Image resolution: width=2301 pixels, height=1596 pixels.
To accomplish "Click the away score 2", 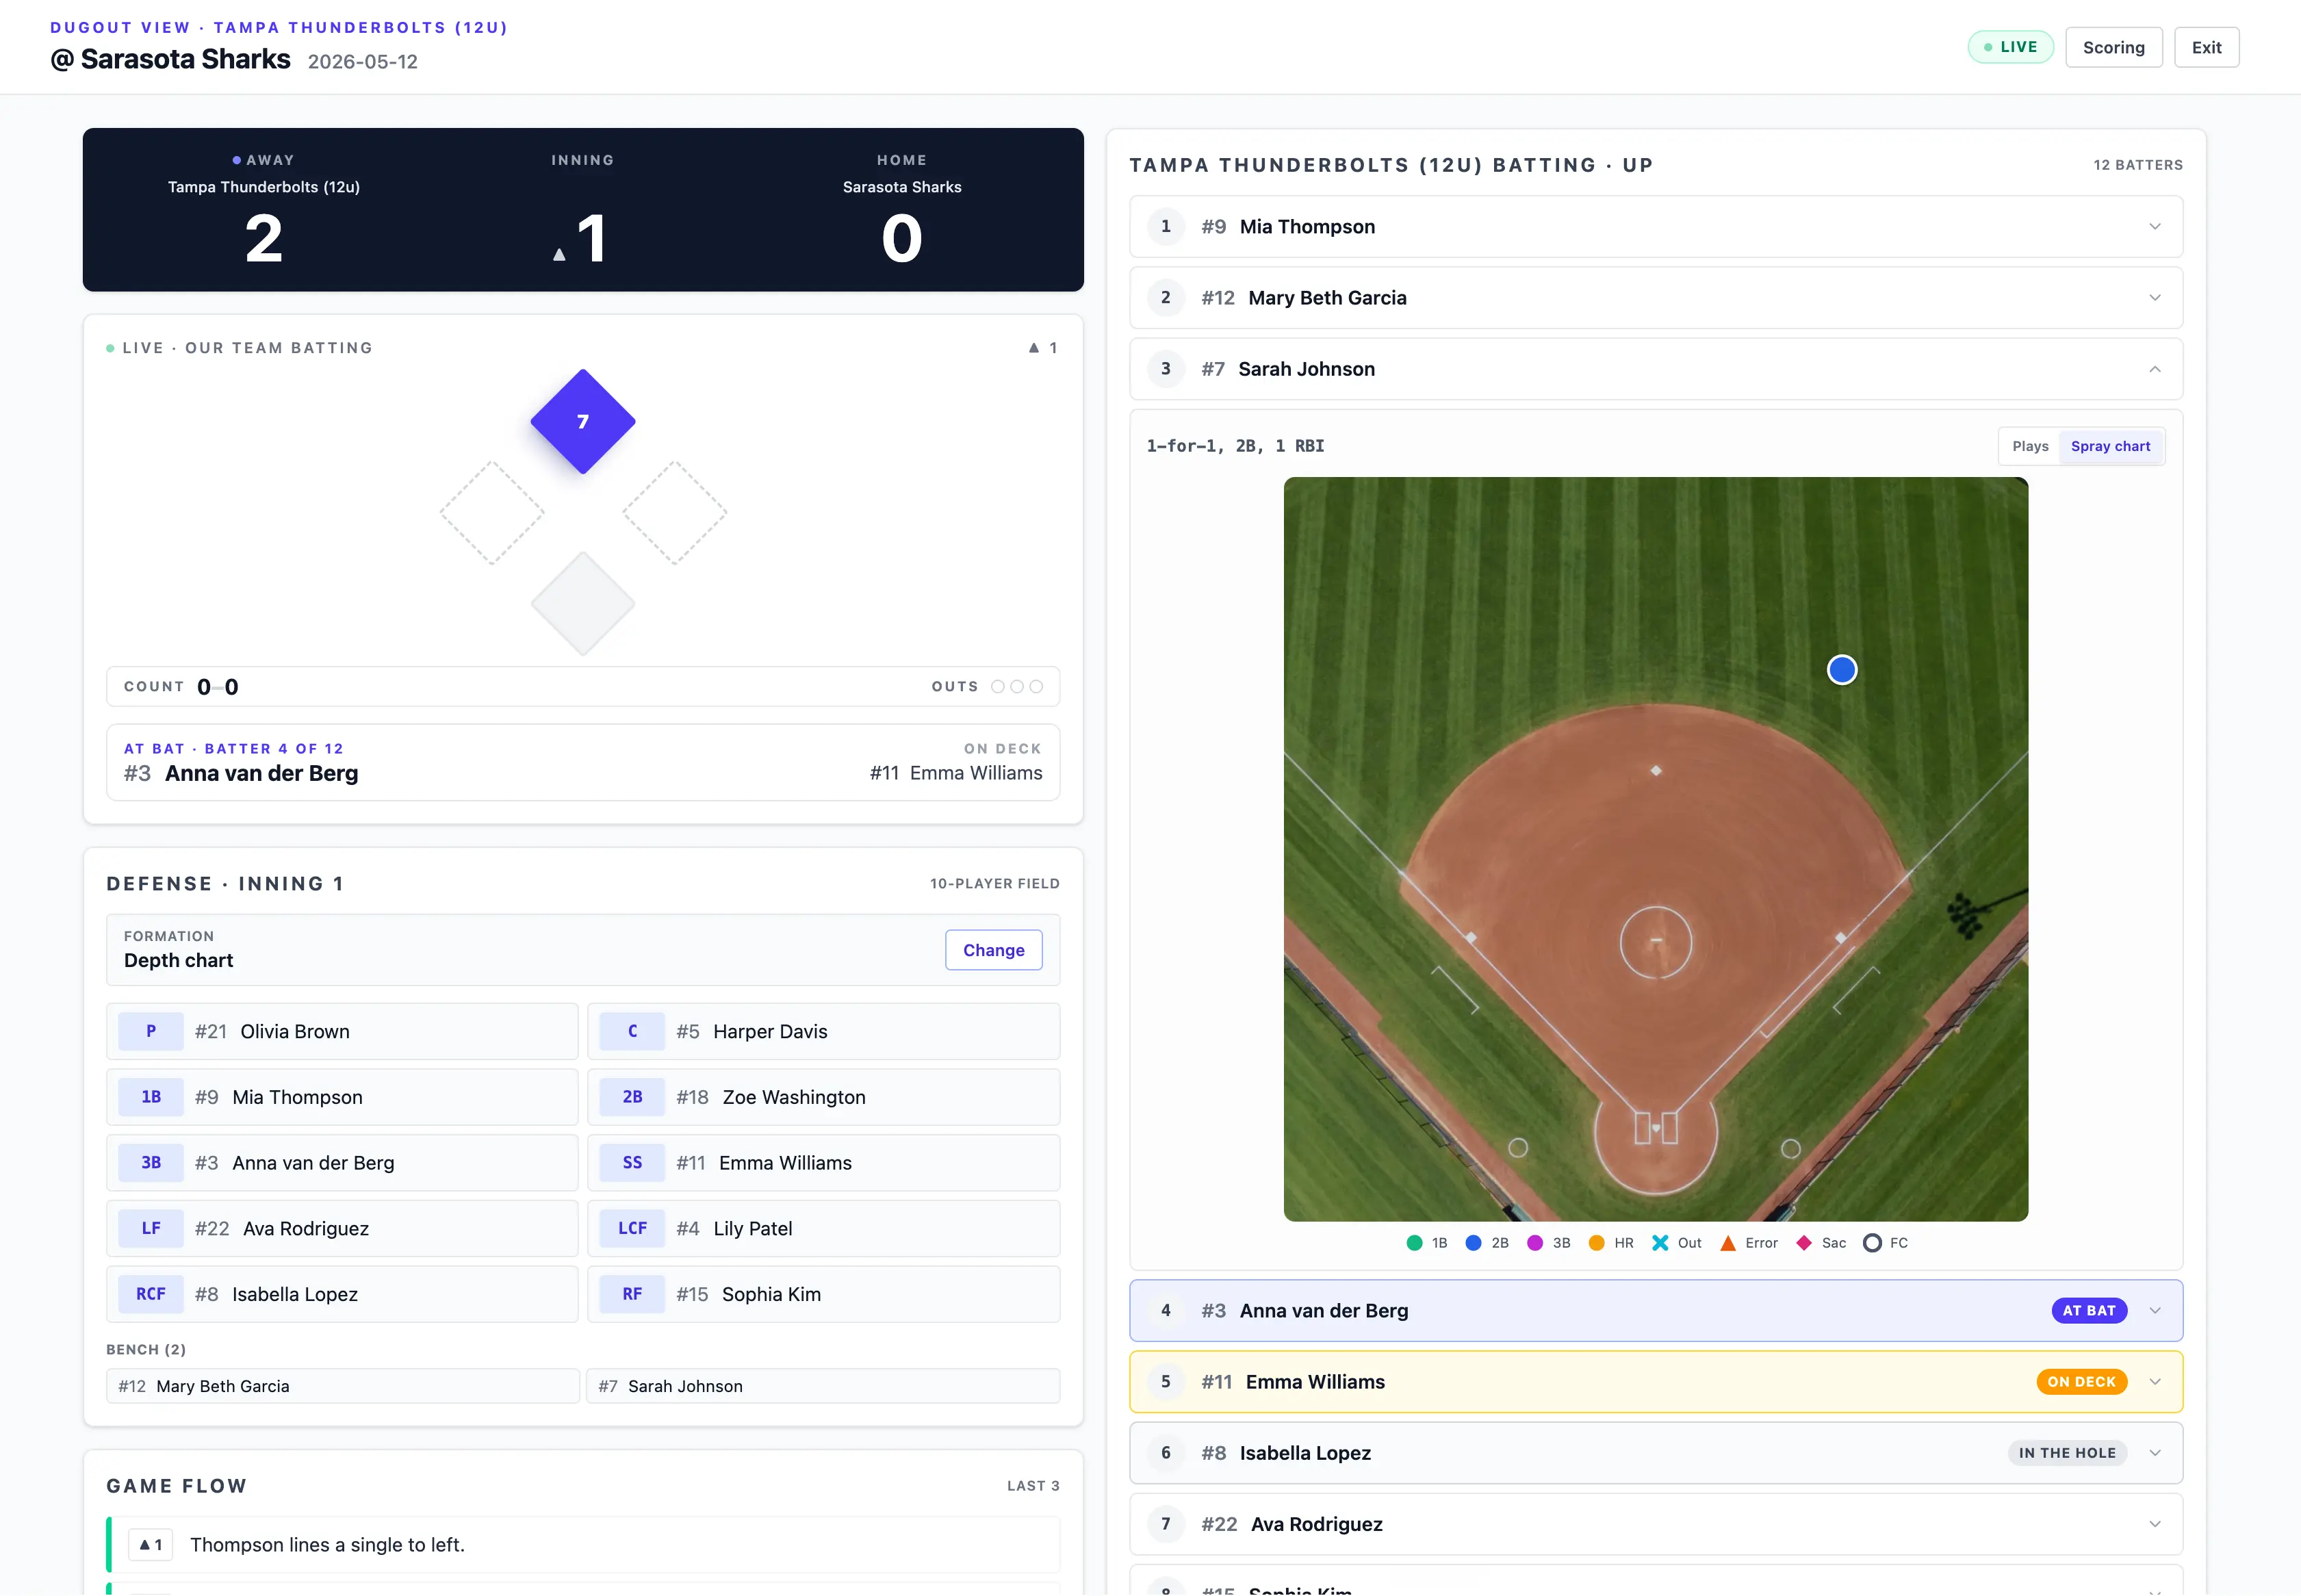I will (x=264, y=239).
